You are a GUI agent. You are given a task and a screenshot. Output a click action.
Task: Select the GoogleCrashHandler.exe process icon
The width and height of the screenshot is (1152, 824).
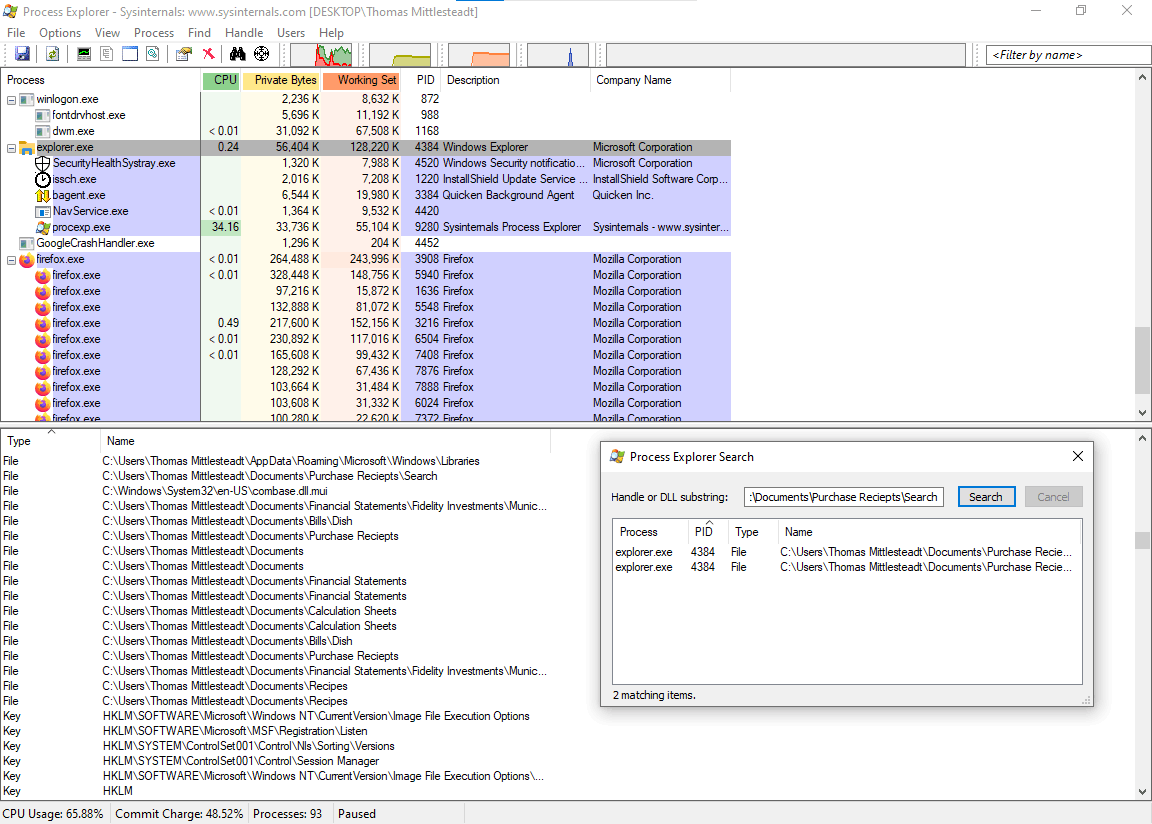pos(26,243)
